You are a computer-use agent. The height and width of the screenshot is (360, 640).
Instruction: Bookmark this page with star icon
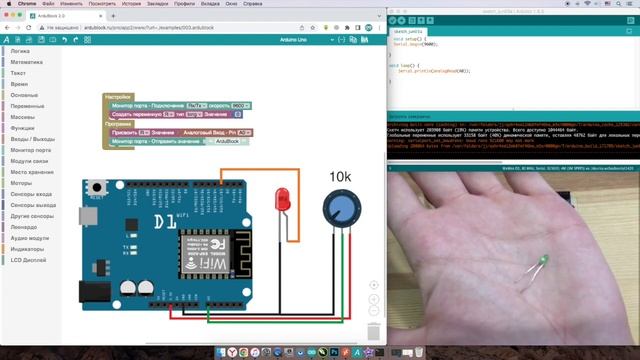click(x=313, y=28)
